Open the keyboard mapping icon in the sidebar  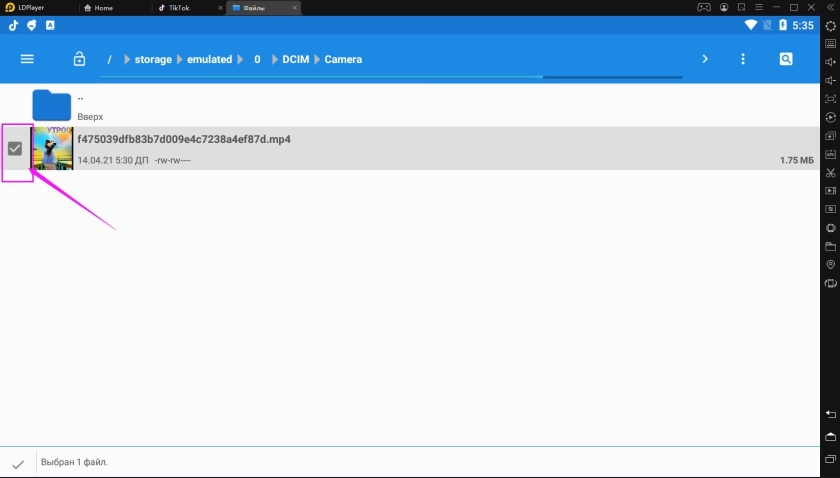coord(830,44)
